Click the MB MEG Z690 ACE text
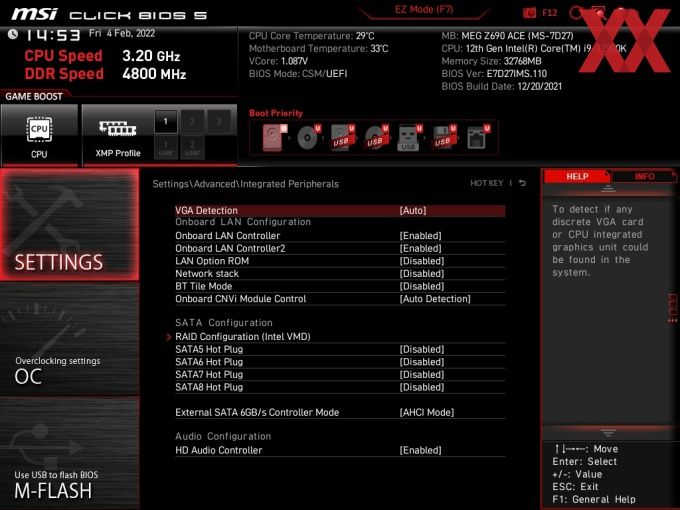The height and width of the screenshot is (510, 680). click(x=507, y=36)
